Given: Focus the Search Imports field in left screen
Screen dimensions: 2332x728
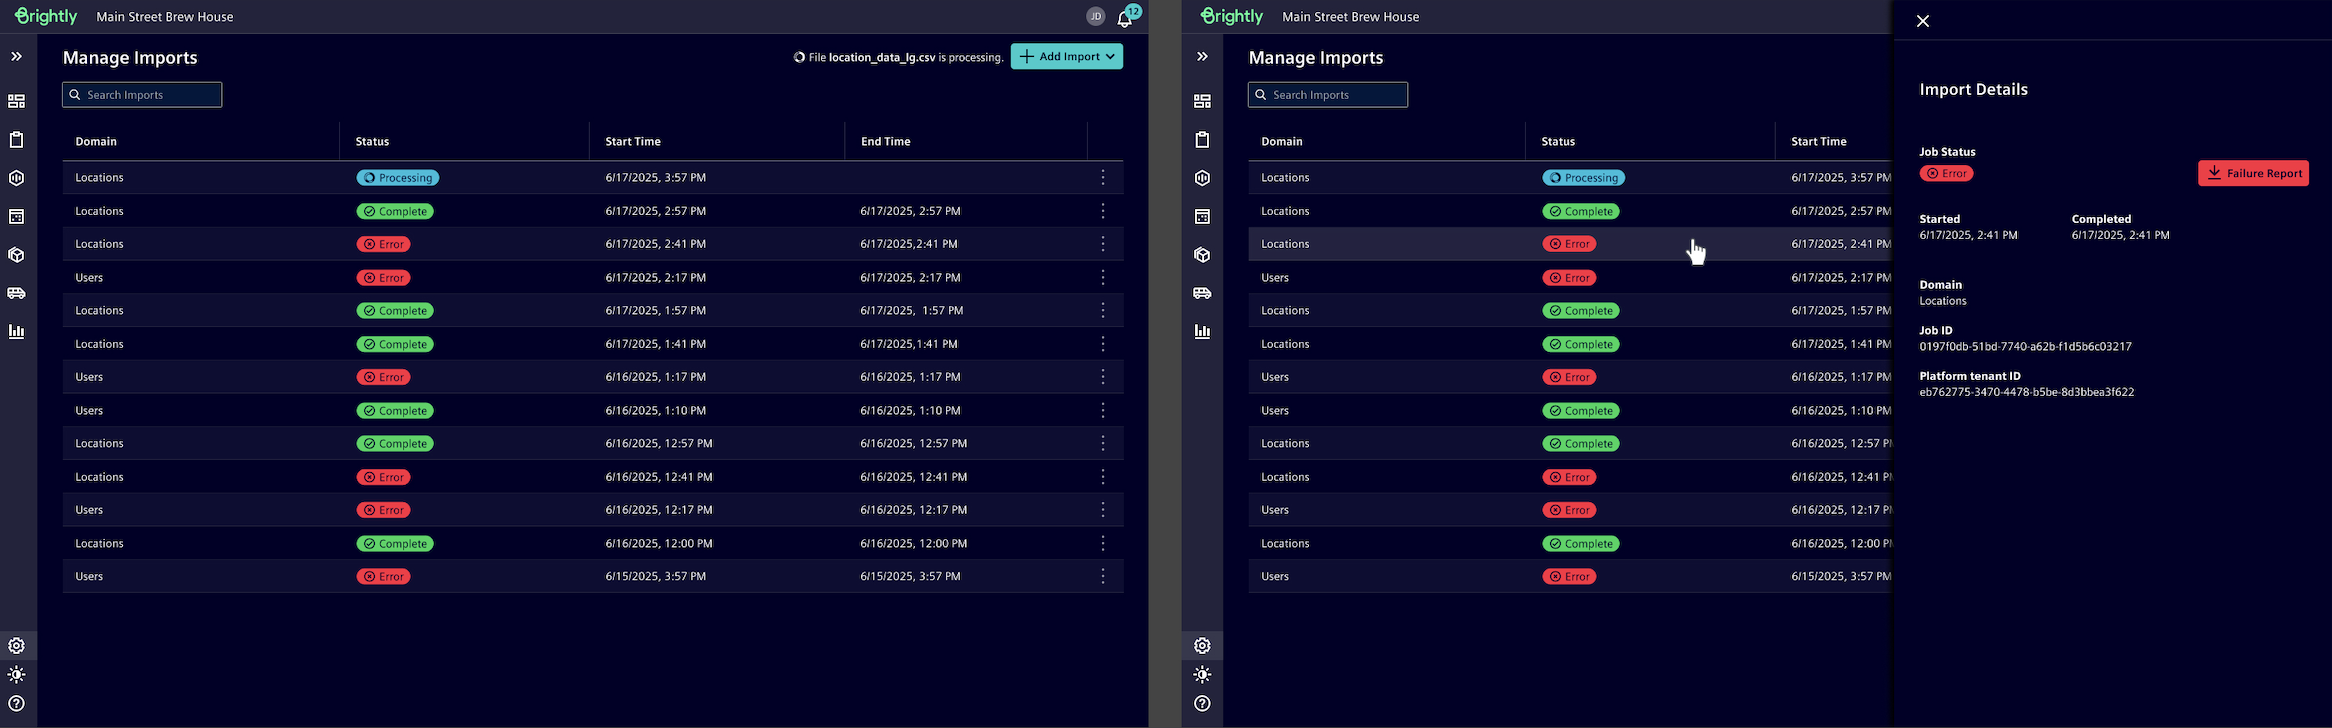Looking at the screenshot, I should point(142,95).
